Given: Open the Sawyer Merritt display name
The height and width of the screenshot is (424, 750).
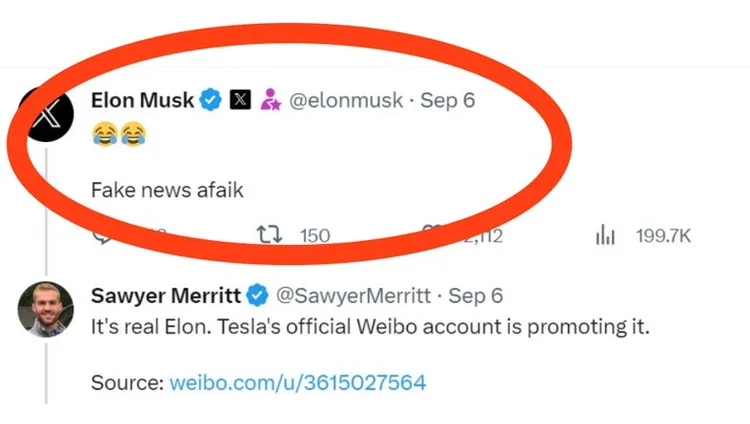Looking at the screenshot, I should (164, 296).
